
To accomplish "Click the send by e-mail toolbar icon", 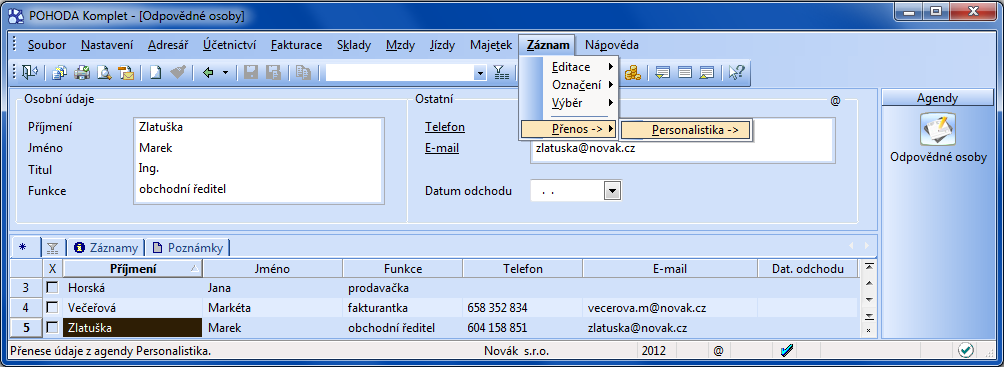I will [x=126, y=72].
